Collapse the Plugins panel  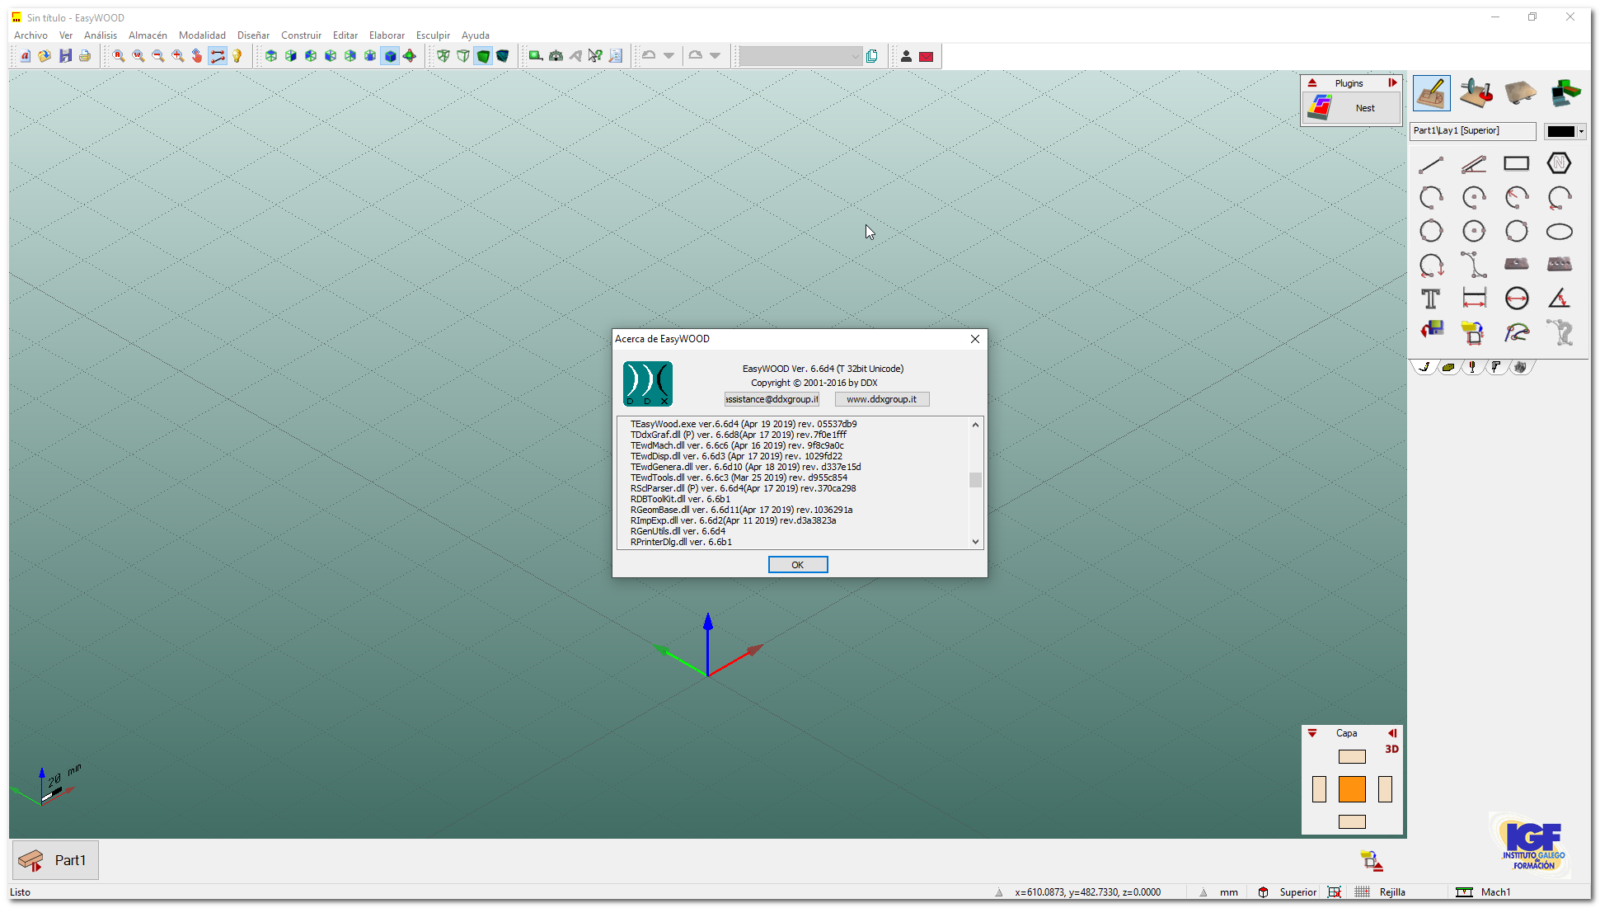point(1312,83)
